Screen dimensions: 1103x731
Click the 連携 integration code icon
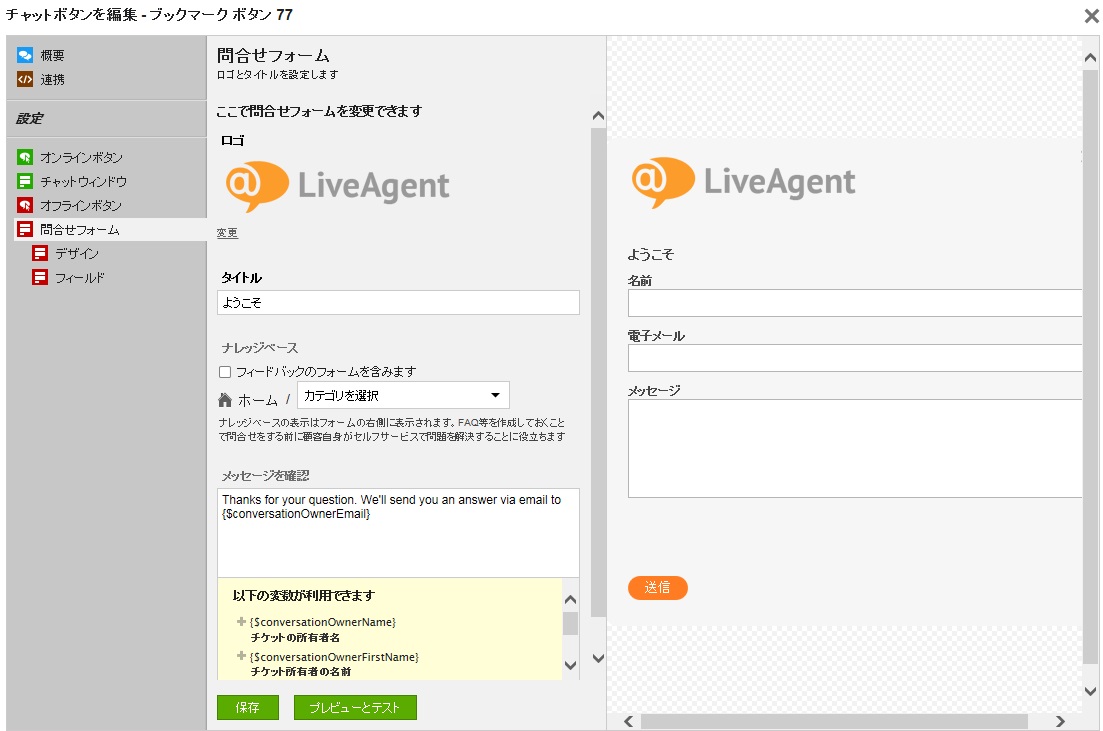(x=25, y=80)
